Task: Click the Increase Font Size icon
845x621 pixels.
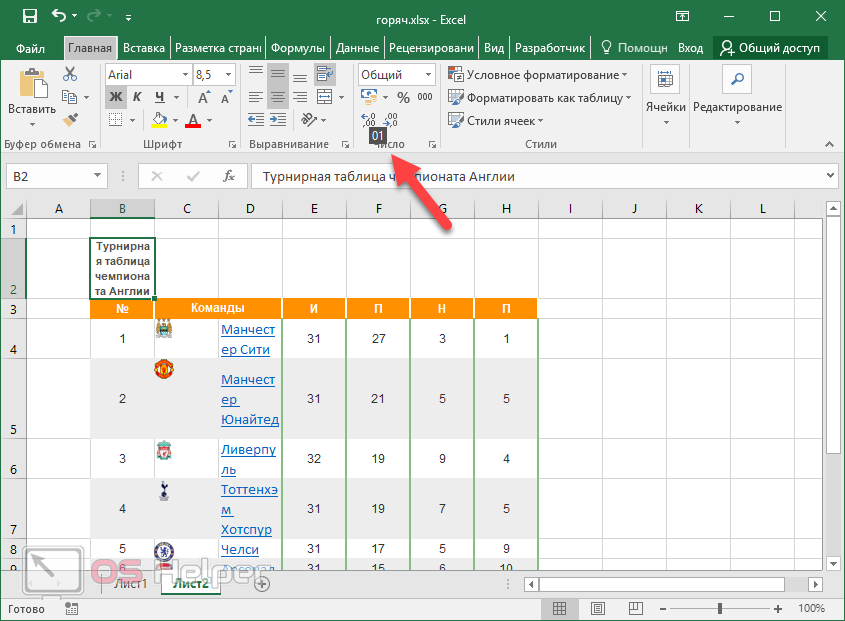Action: click(x=202, y=97)
